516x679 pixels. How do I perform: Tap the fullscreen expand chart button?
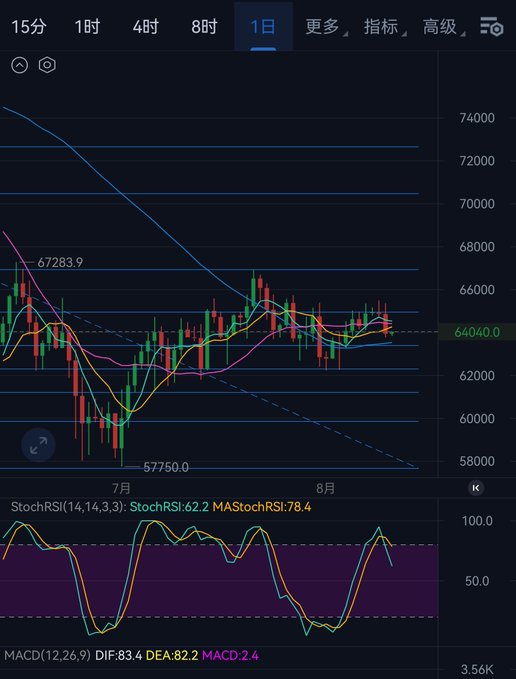(39, 445)
